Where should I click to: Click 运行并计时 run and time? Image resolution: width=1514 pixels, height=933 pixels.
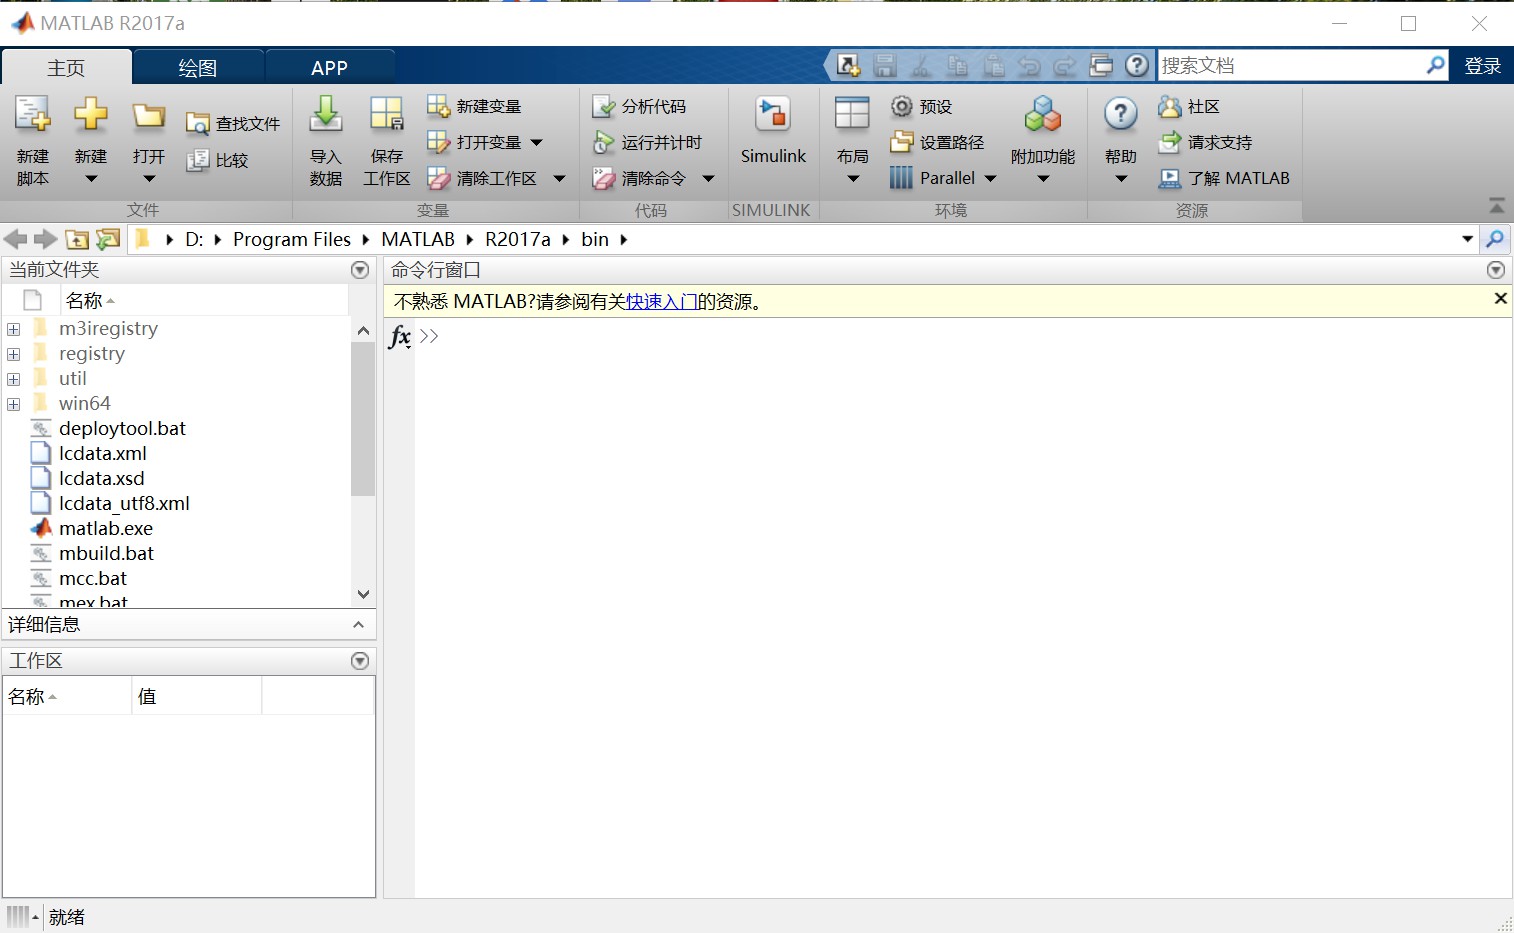647,142
